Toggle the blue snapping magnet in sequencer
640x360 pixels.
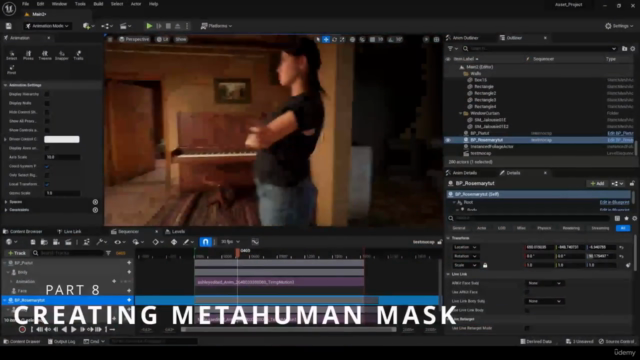pyautogui.click(x=205, y=242)
